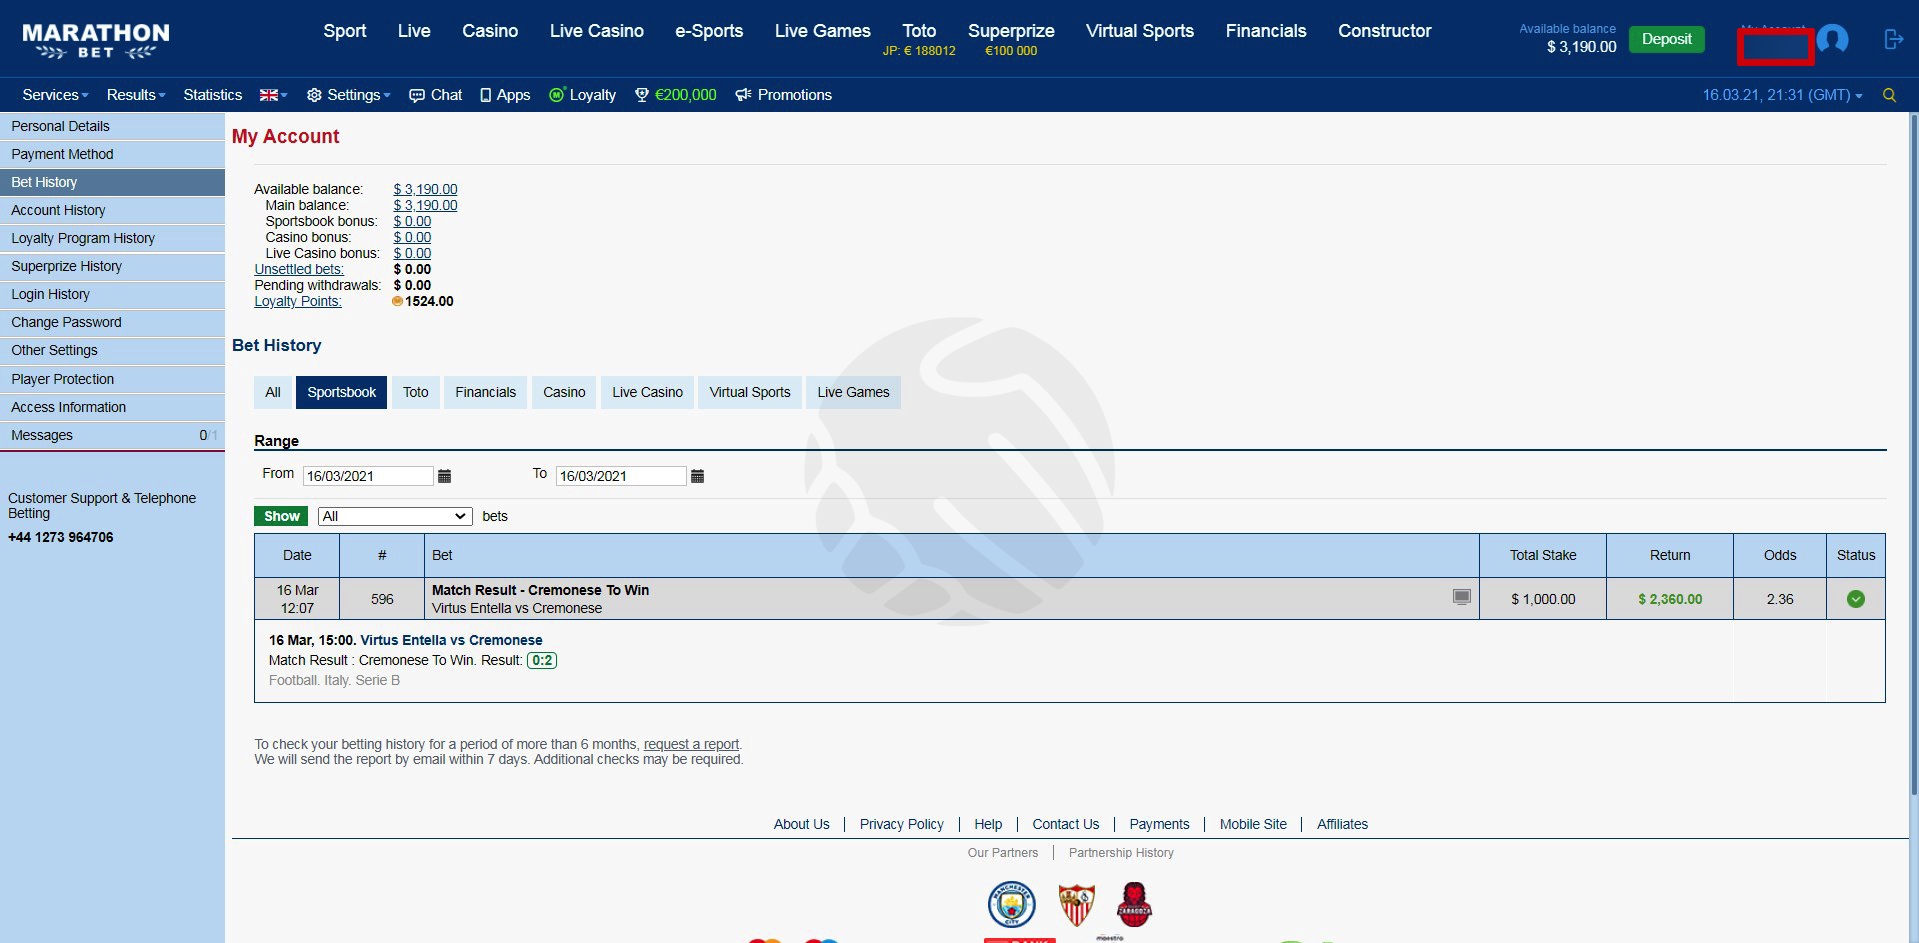
Task: Open the €200,000 trophy promotion
Action: point(676,95)
